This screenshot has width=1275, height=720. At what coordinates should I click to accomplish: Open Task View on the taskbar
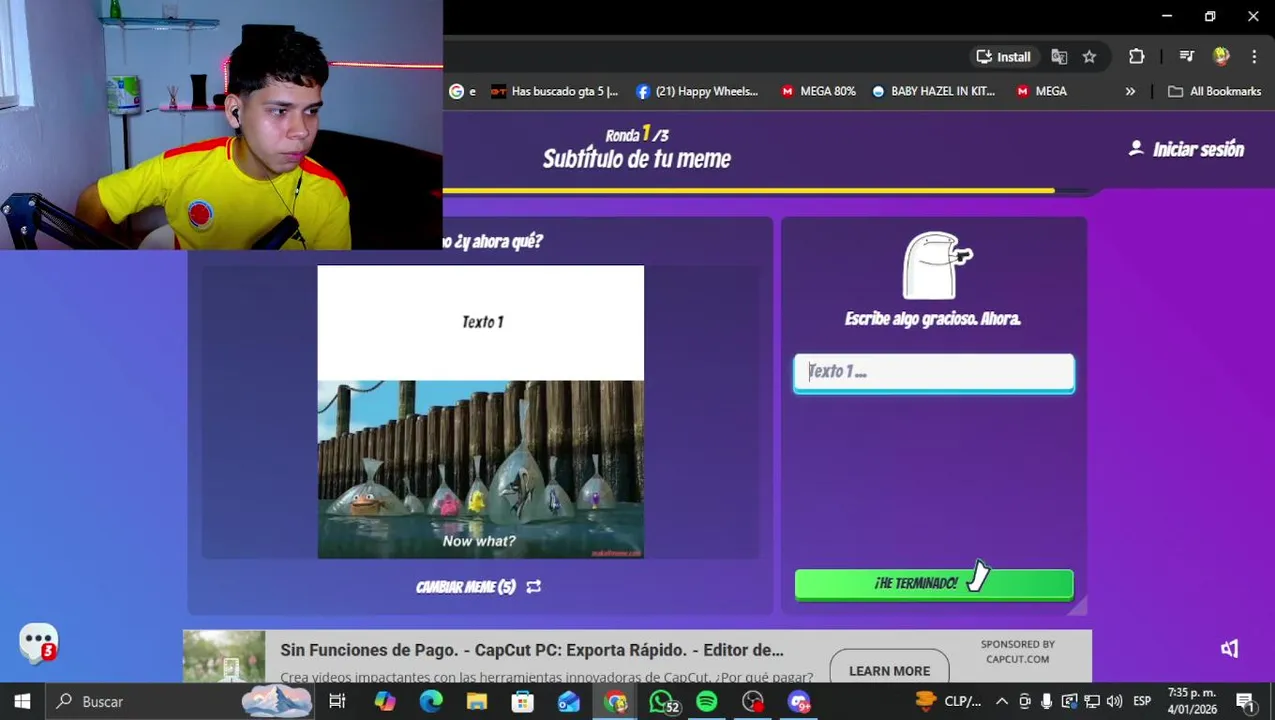point(337,702)
